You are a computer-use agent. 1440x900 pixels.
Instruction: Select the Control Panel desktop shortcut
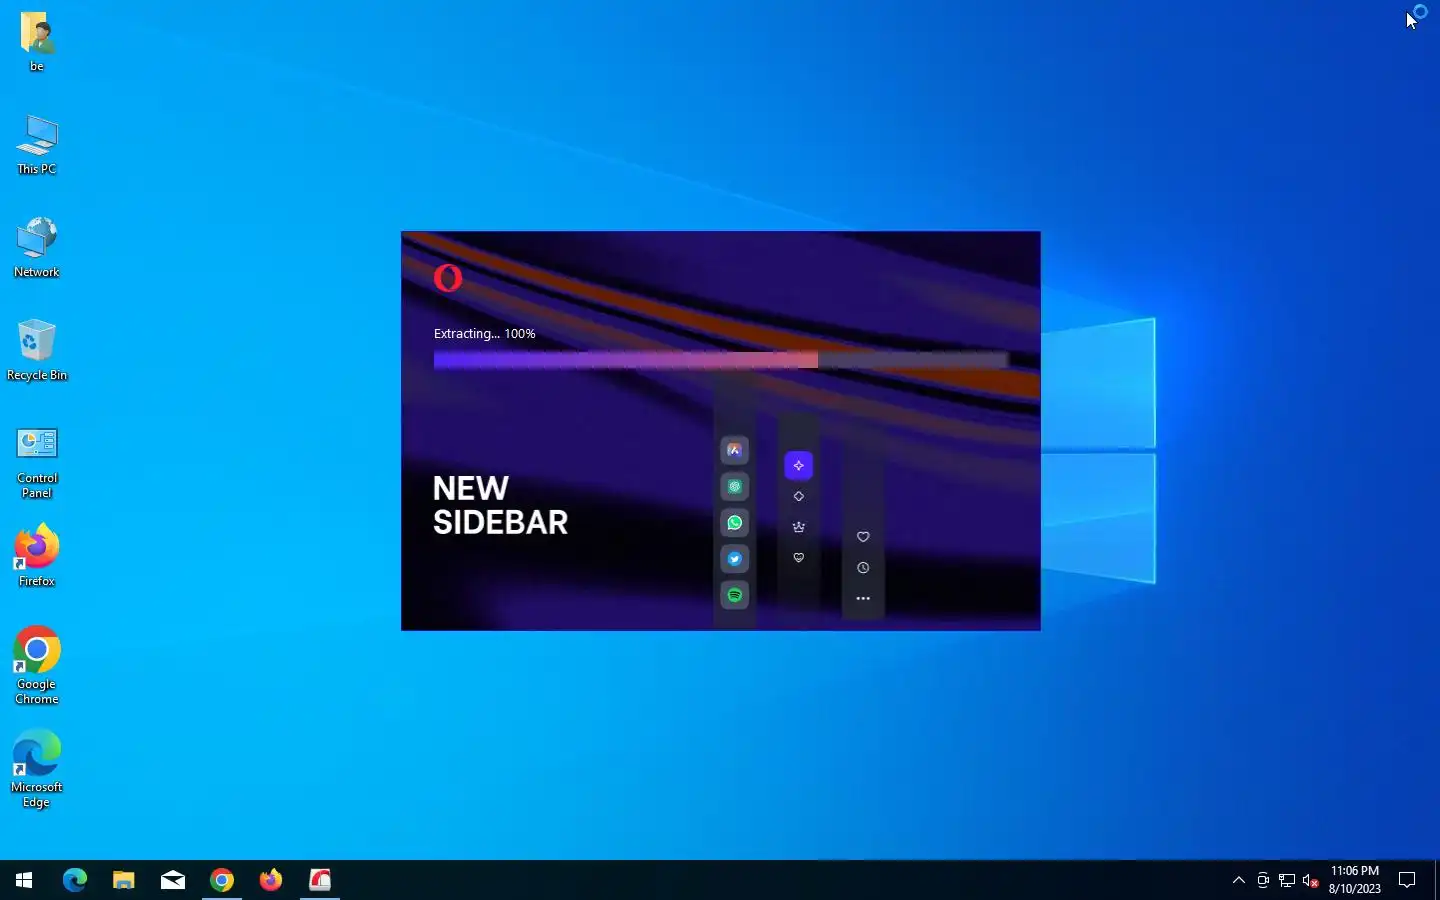point(37,461)
